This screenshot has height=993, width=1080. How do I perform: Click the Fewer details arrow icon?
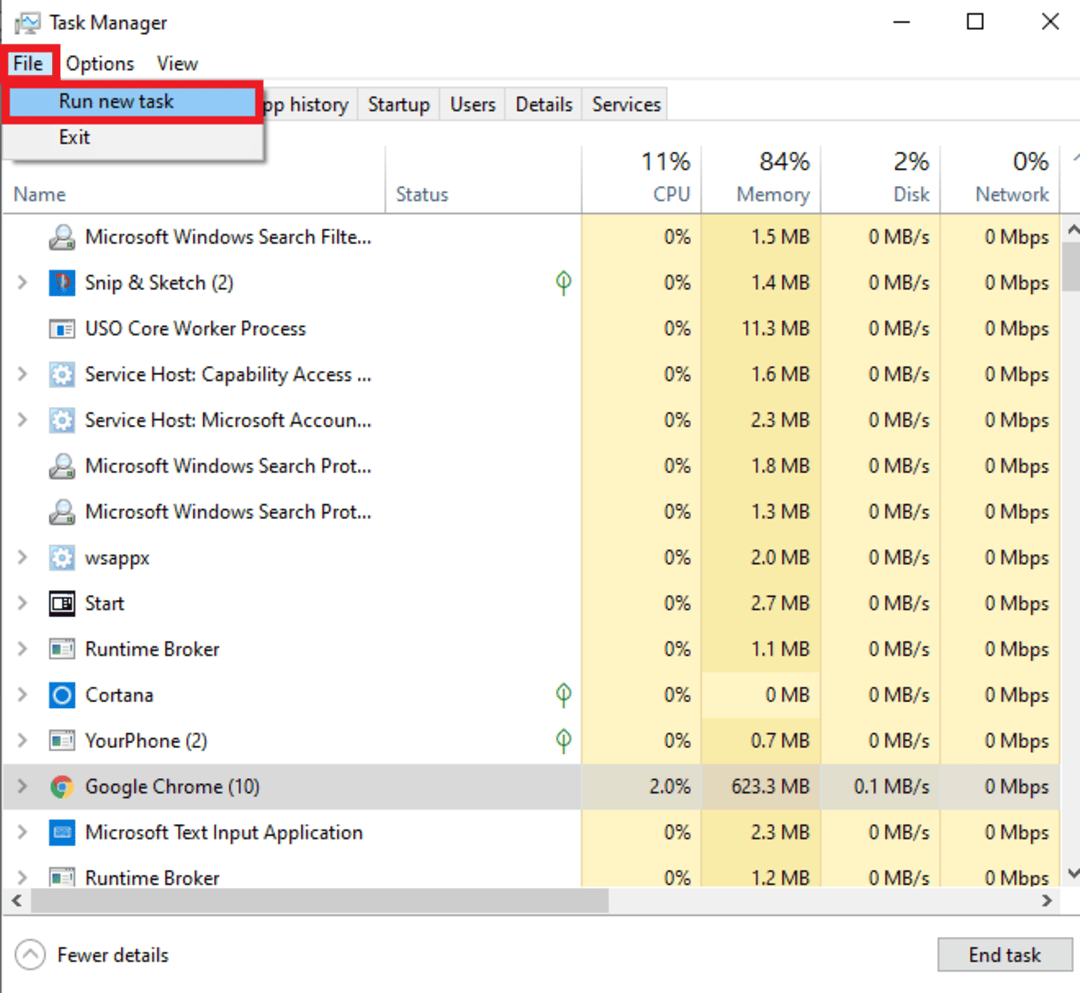[30, 955]
